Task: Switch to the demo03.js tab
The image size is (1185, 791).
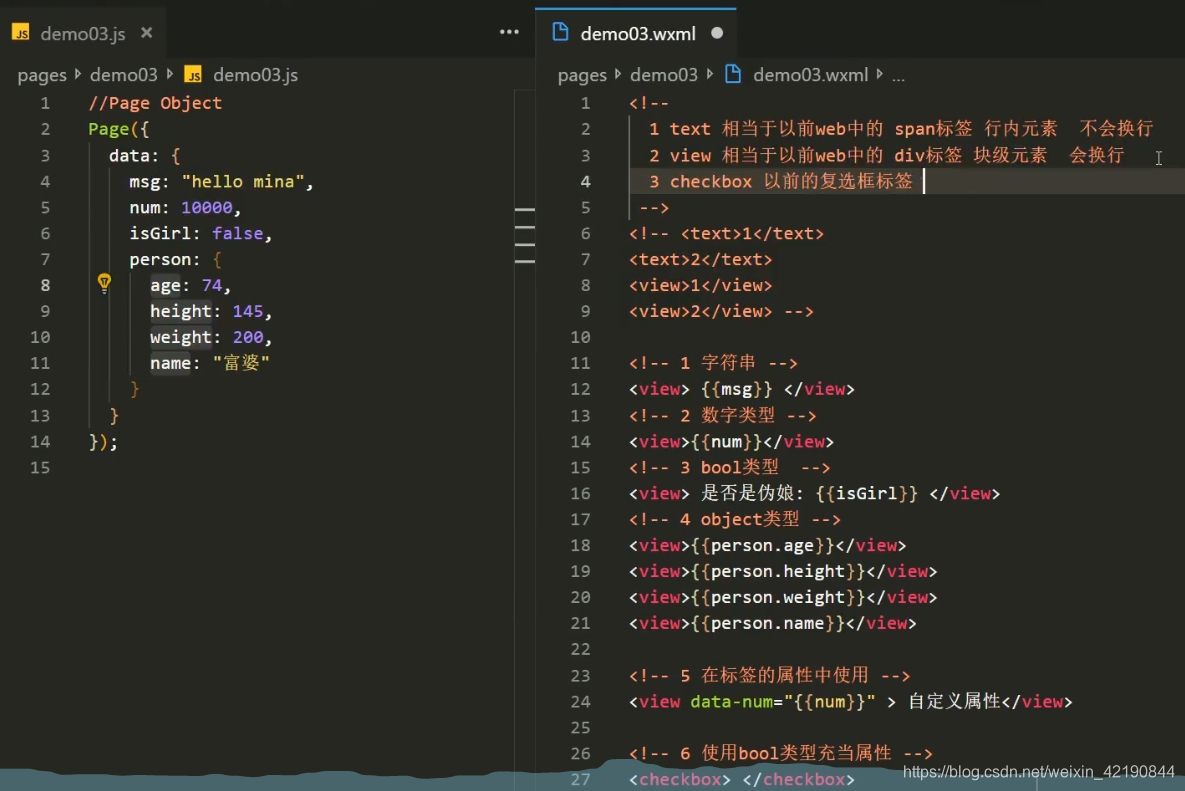Action: [82, 34]
